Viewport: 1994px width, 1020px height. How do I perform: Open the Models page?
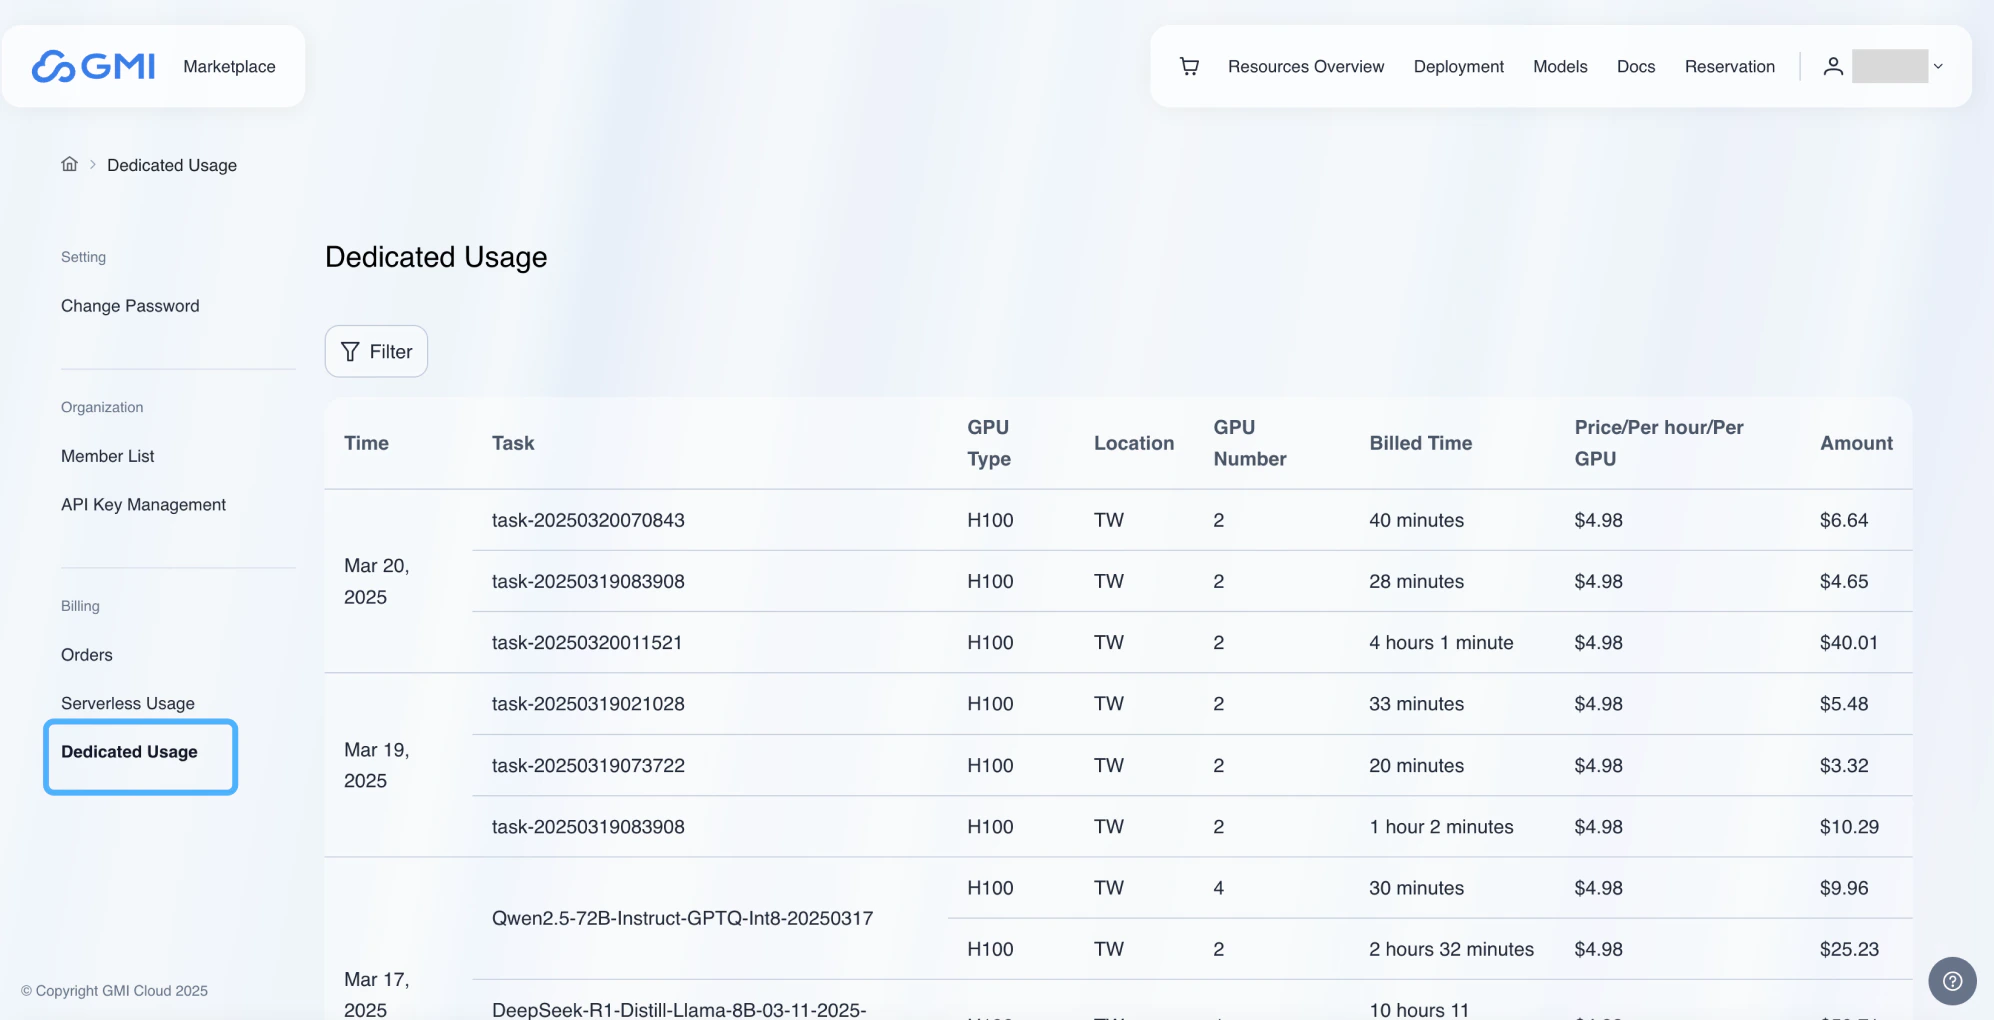(x=1560, y=66)
